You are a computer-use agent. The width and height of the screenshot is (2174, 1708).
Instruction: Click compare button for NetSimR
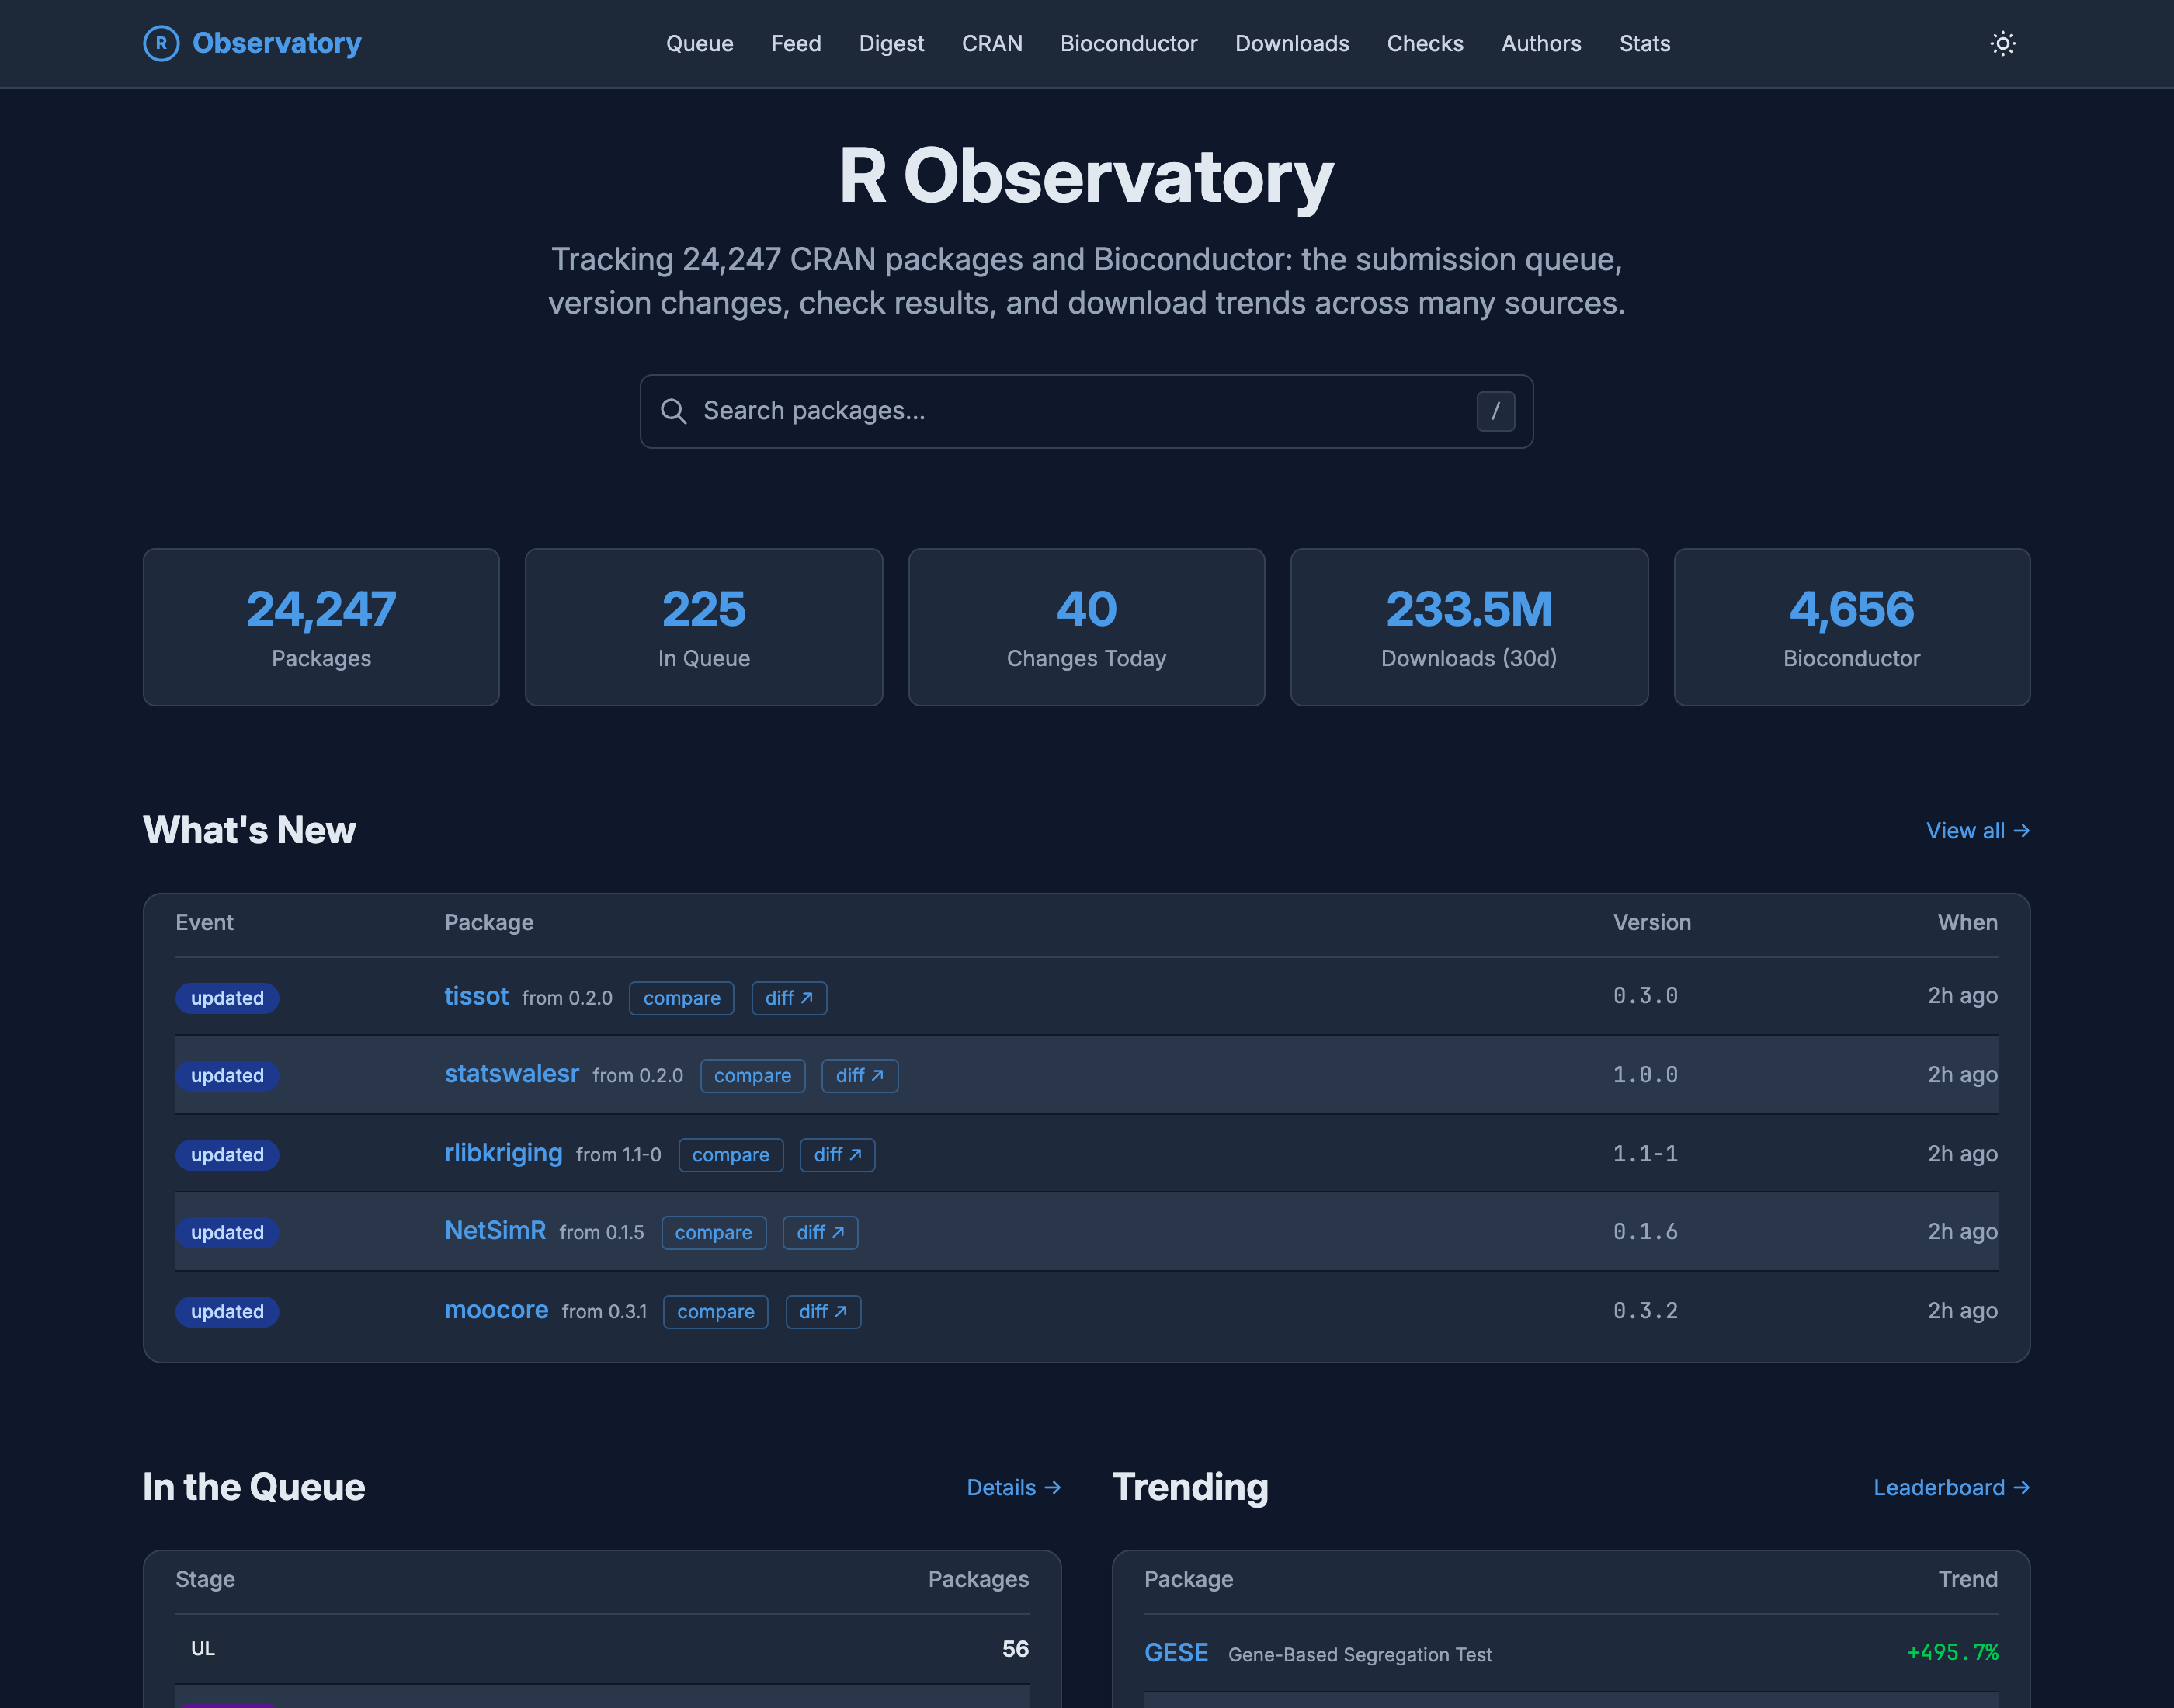(713, 1233)
